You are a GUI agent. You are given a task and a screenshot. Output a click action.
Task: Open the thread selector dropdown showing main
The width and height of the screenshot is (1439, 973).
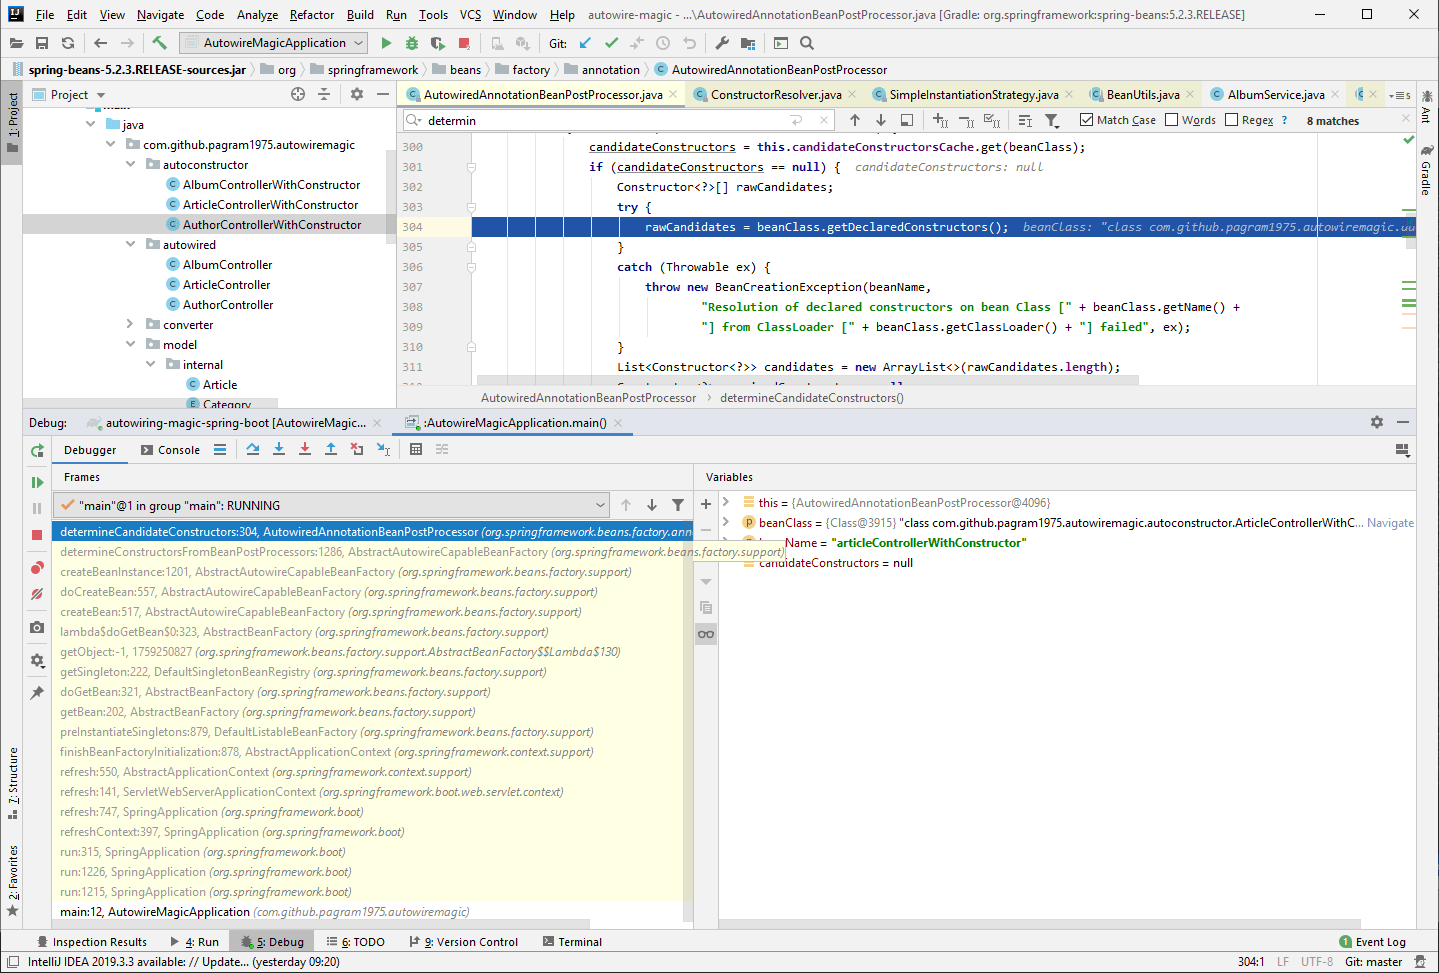click(599, 504)
